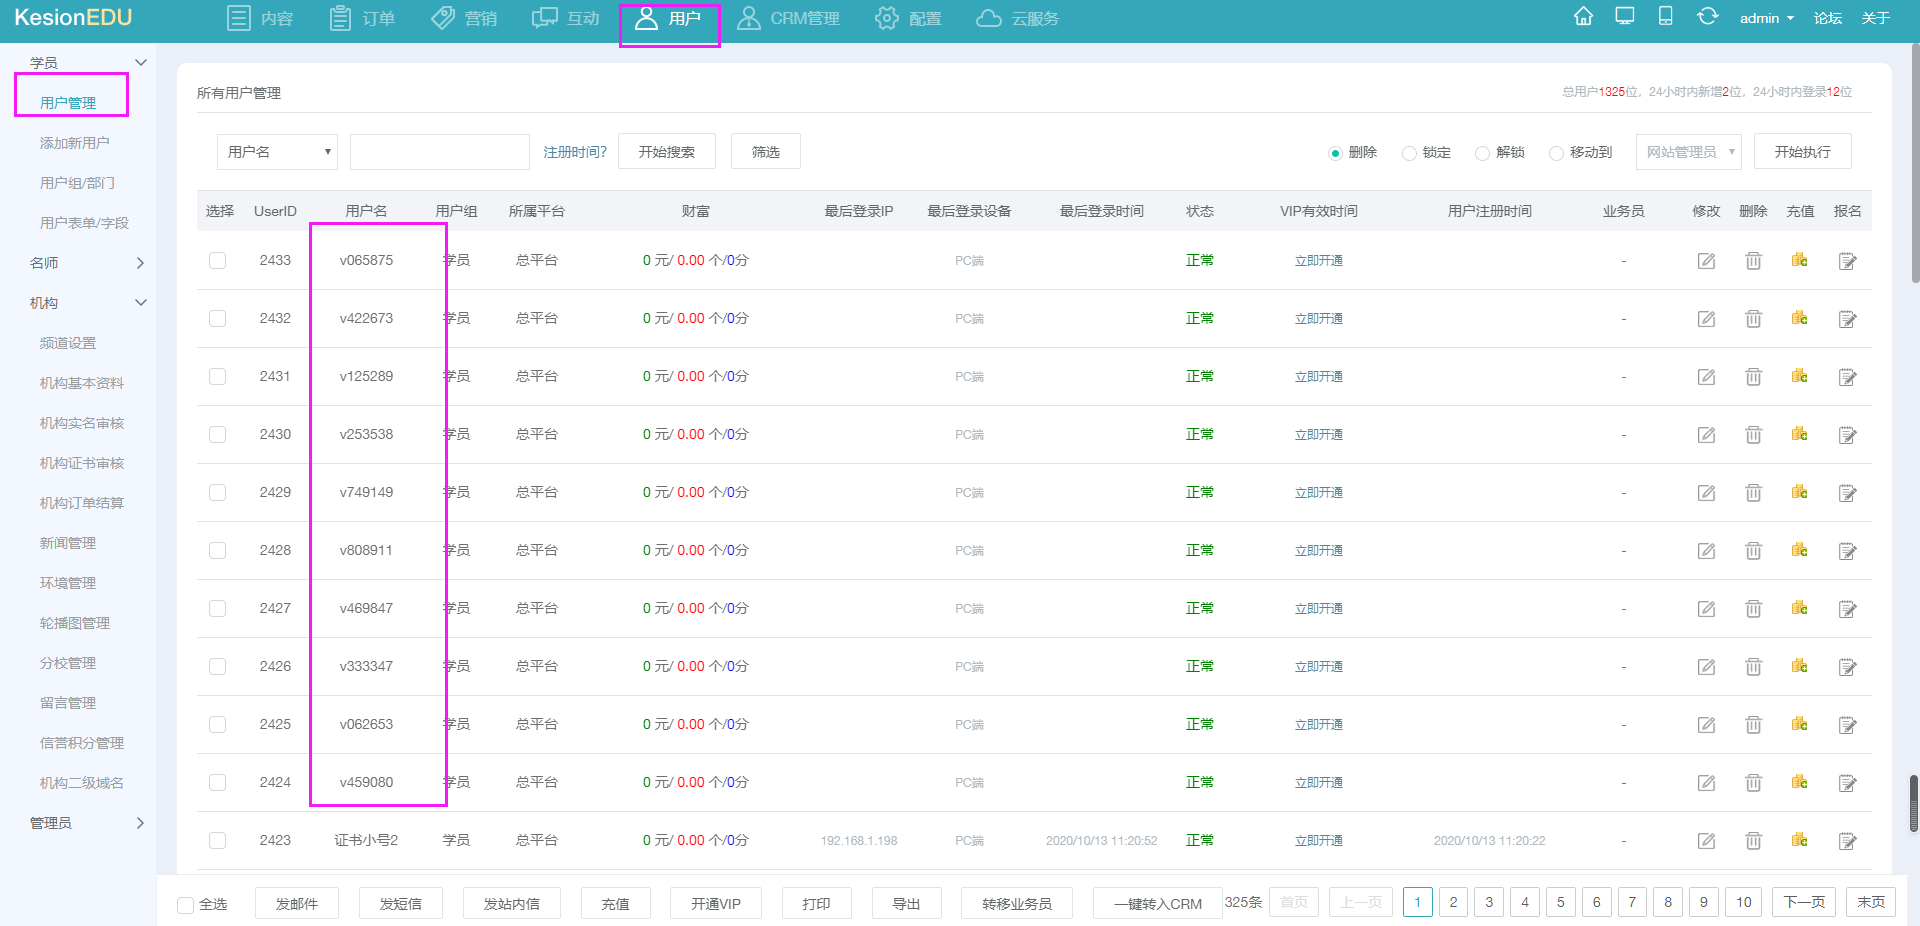Open the CRM管理 top menu
Screen dimensions: 1920x926
[788, 19]
